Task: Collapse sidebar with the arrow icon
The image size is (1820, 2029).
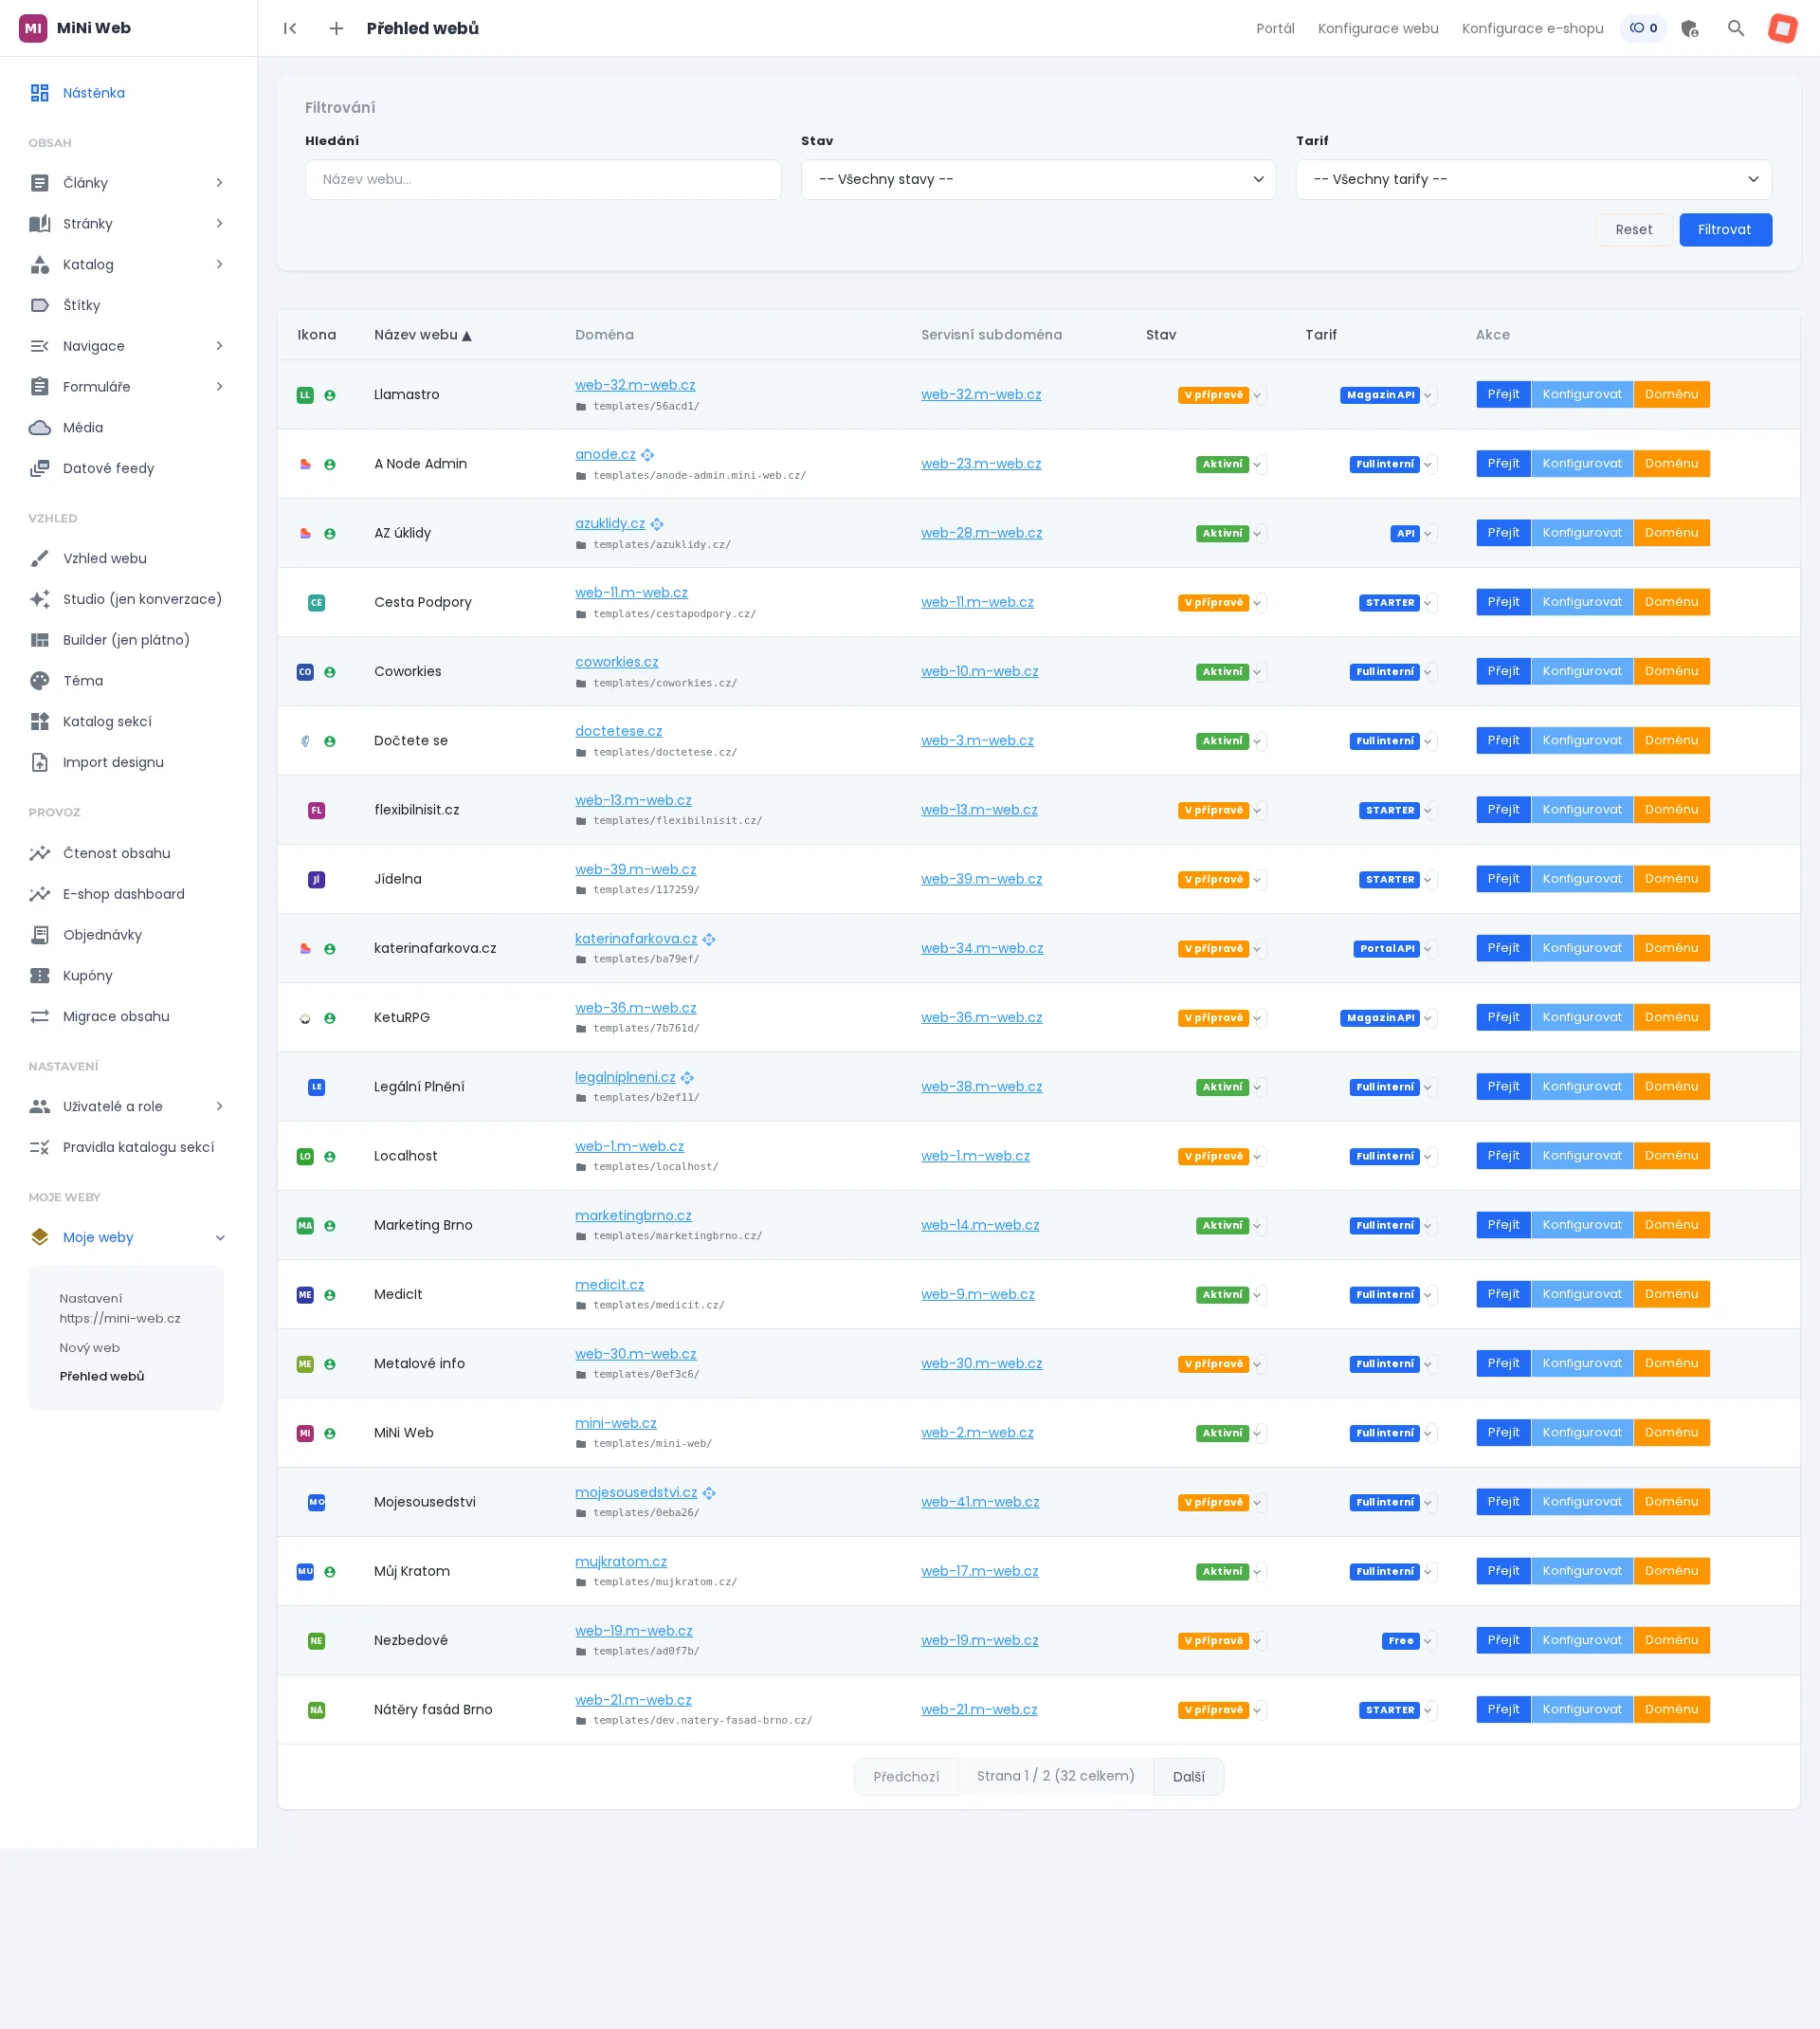Action: click(x=290, y=28)
